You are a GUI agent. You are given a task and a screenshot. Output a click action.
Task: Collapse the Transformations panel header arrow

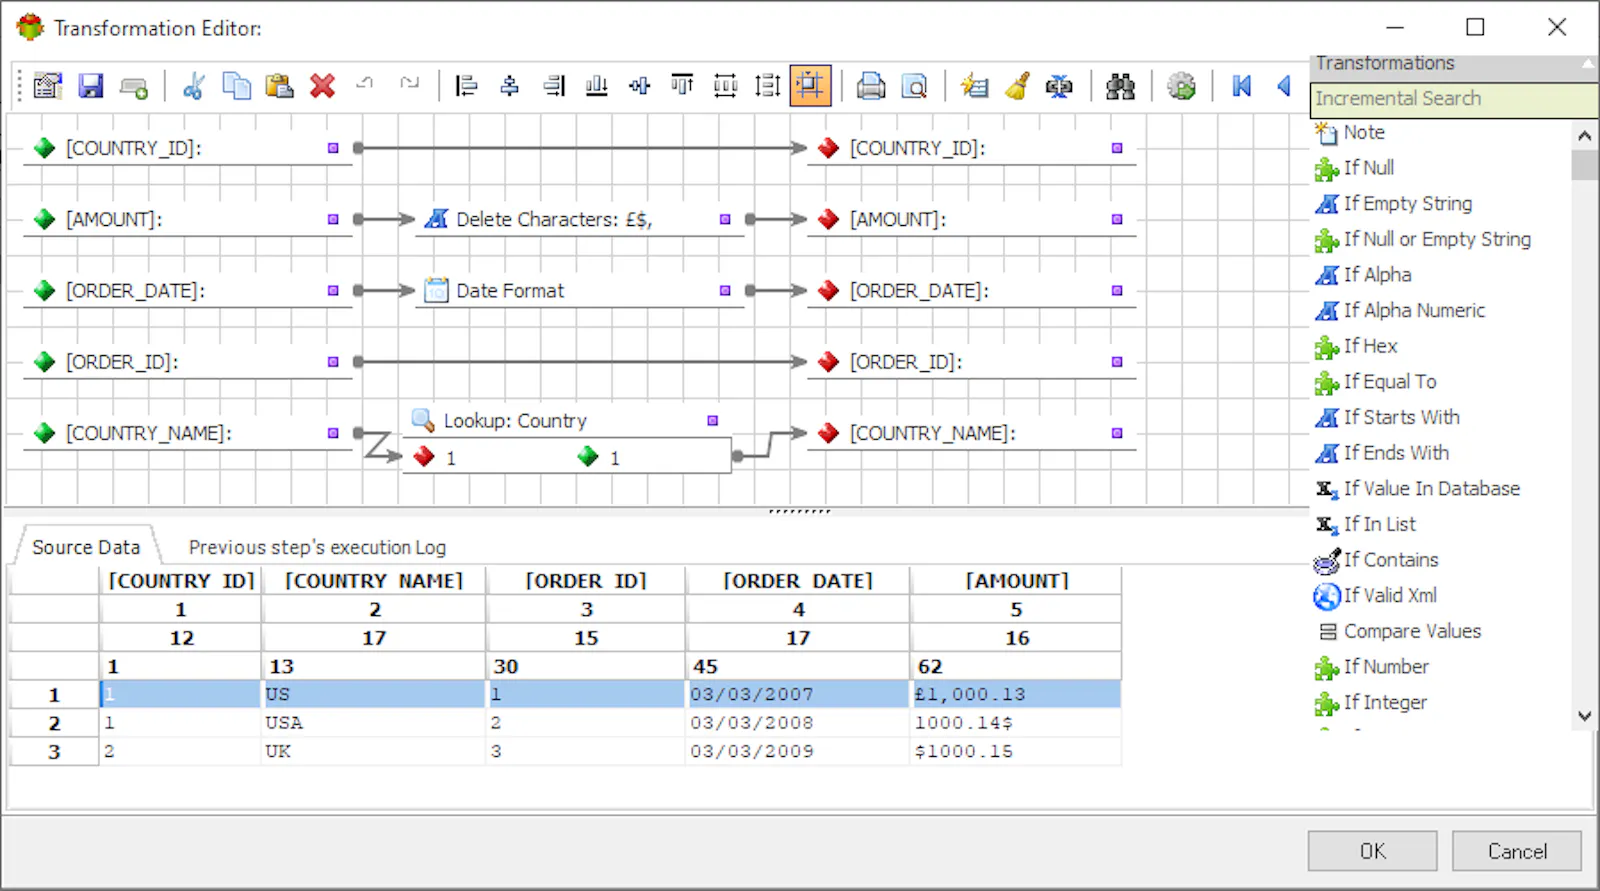[1587, 63]
